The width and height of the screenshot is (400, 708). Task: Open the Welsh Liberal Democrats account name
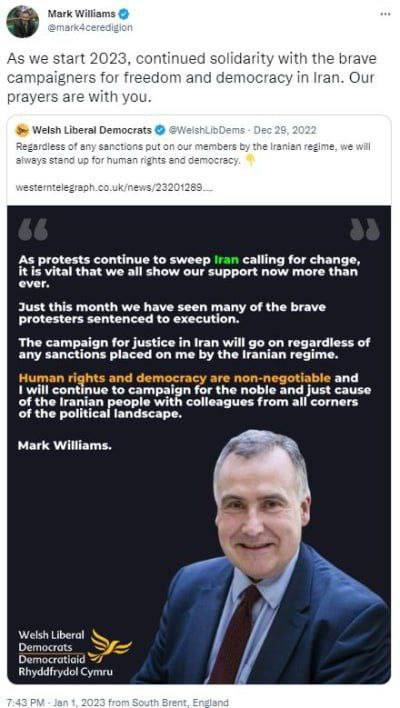(92, 130)
